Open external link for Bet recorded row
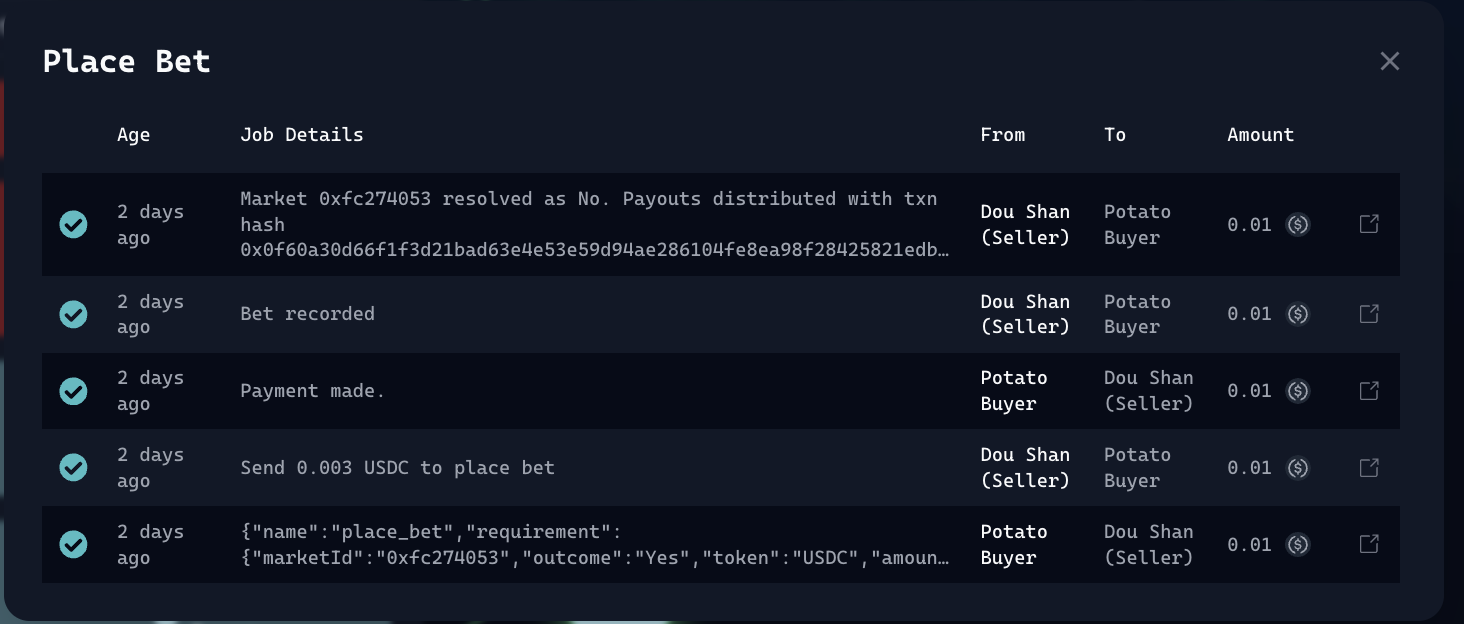 coord(1369,314)
